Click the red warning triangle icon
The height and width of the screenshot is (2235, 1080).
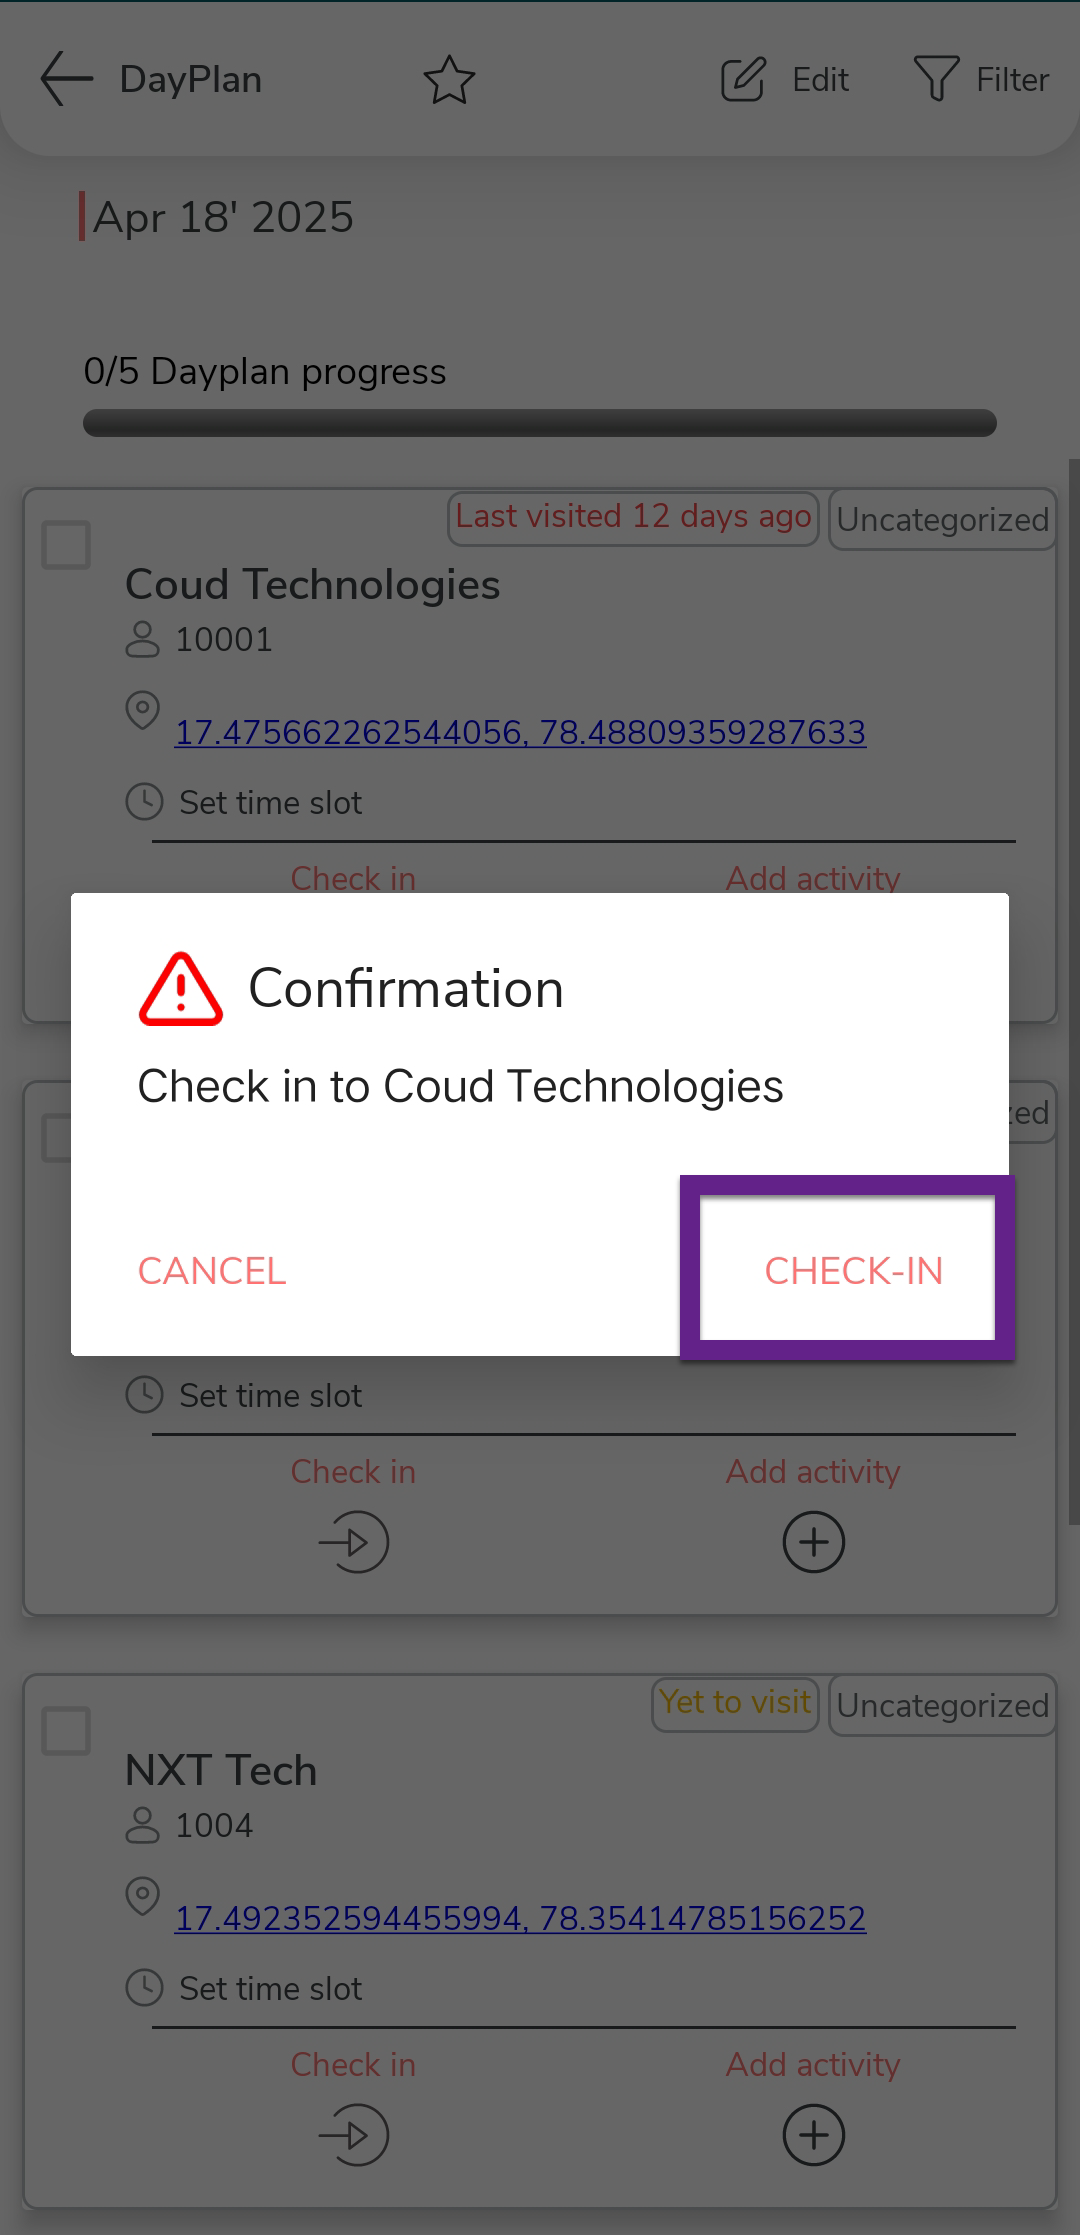click(181, 990)
